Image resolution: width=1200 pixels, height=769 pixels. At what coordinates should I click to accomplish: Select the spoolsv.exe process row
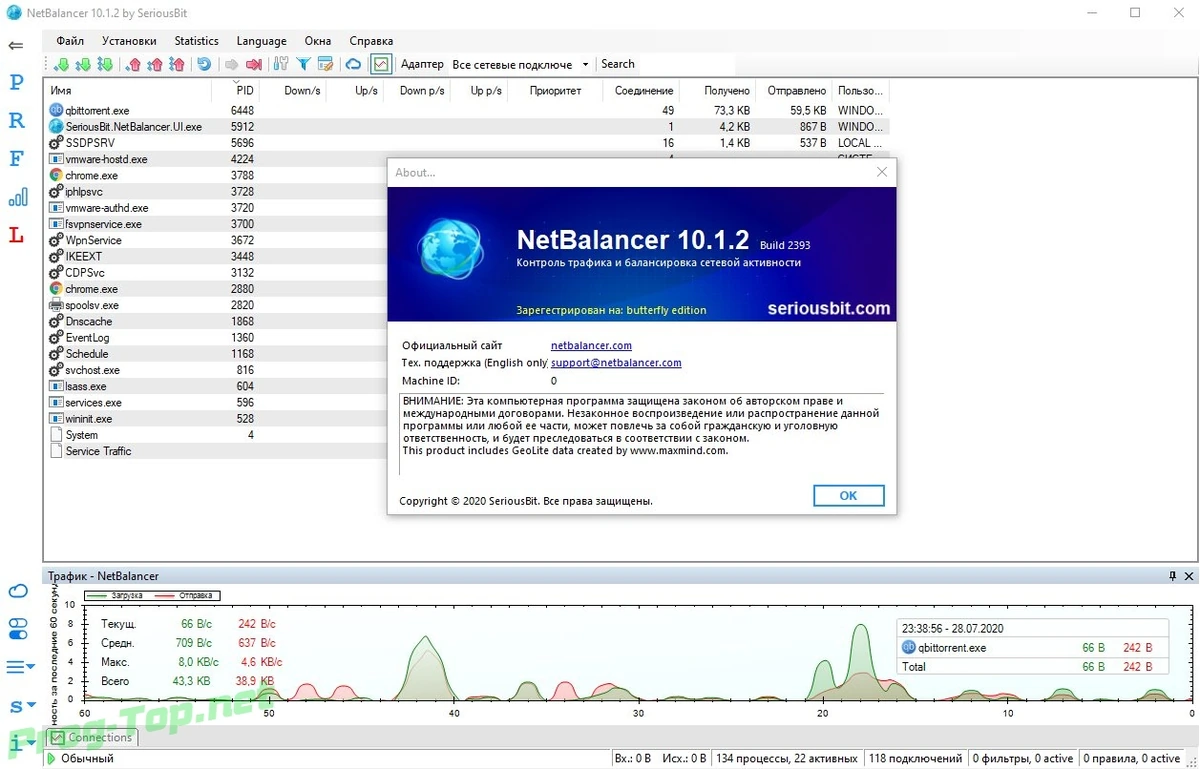point(216,305)
